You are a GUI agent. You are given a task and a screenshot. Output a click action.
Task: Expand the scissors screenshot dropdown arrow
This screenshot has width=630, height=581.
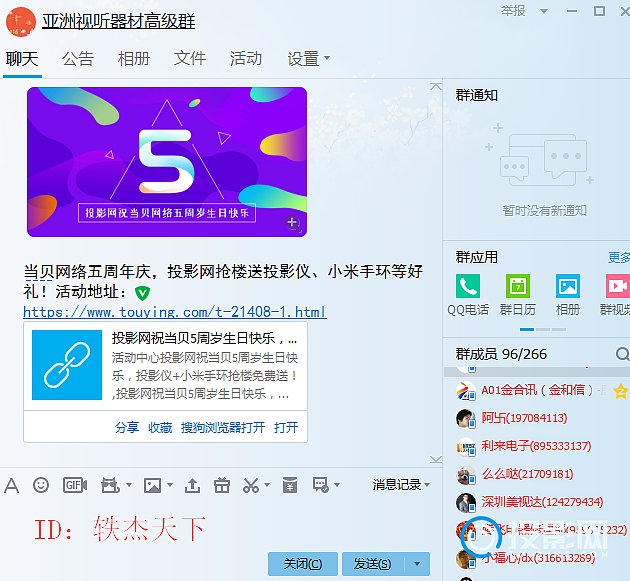(267, 485)
